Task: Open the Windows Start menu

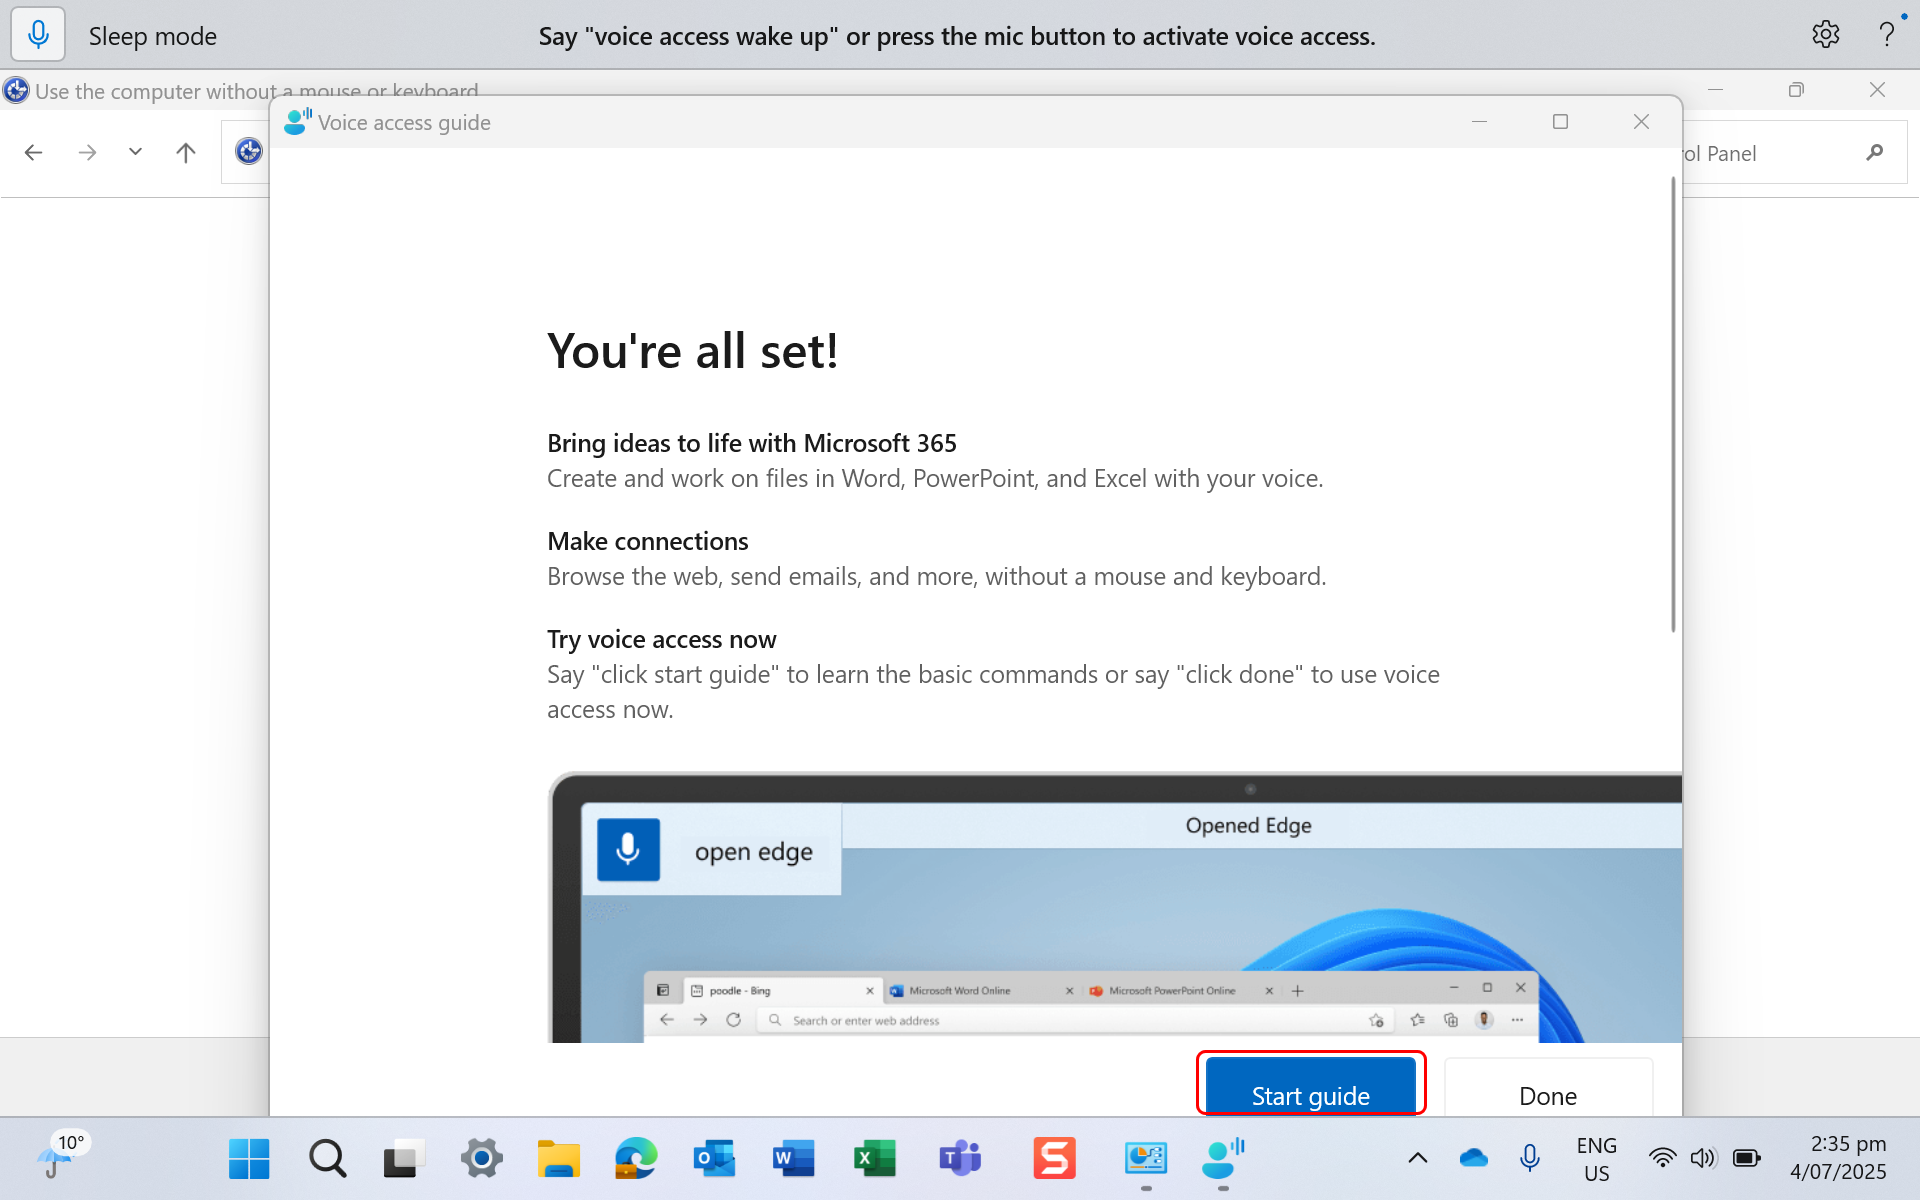Action: click(x=249, y=1159)
